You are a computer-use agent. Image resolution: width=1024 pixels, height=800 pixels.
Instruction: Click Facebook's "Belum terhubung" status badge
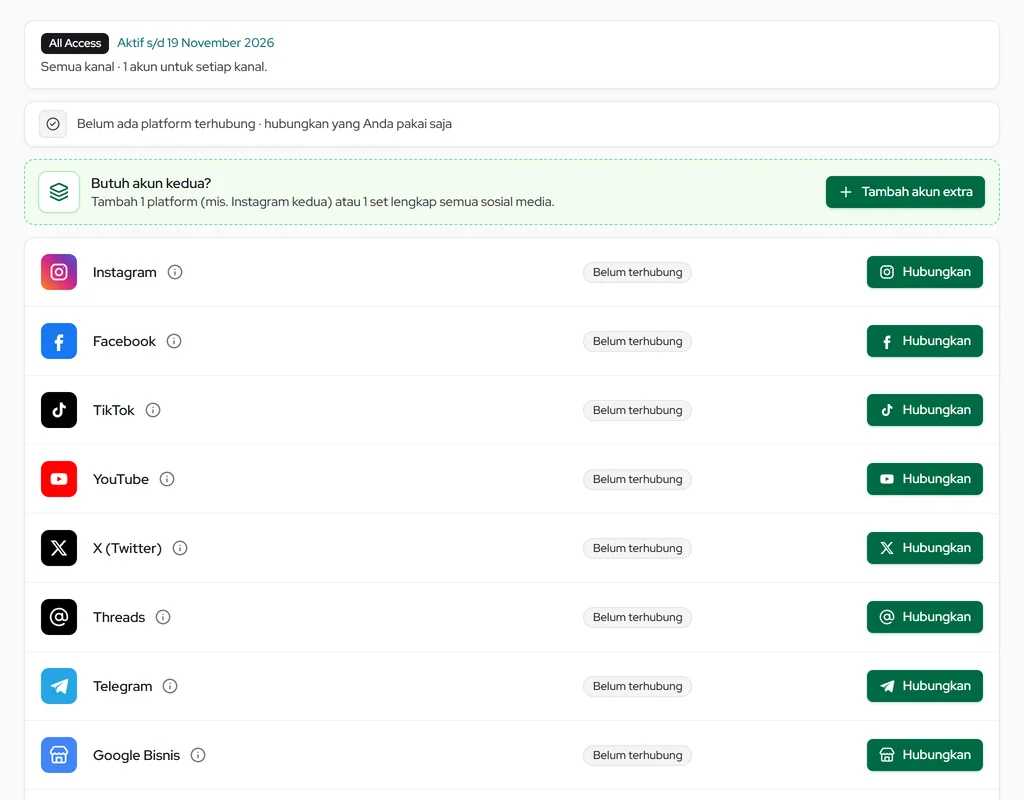637,341
